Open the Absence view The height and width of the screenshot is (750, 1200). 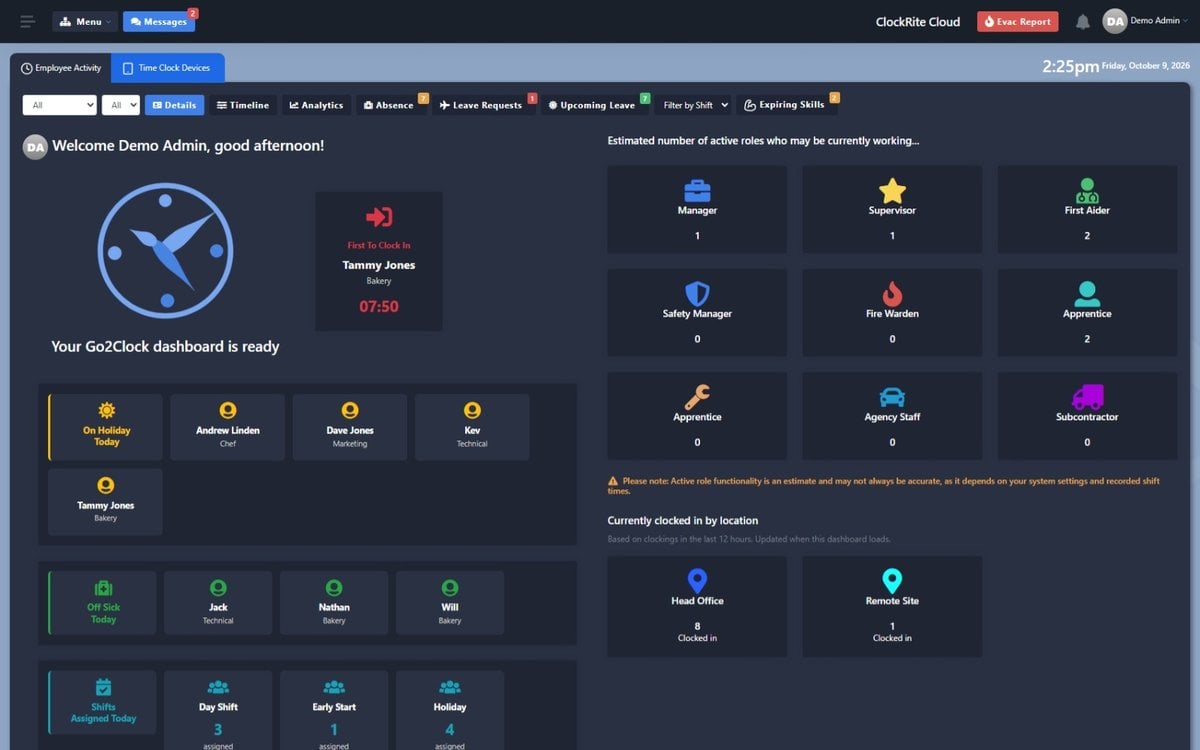point(389,105)
